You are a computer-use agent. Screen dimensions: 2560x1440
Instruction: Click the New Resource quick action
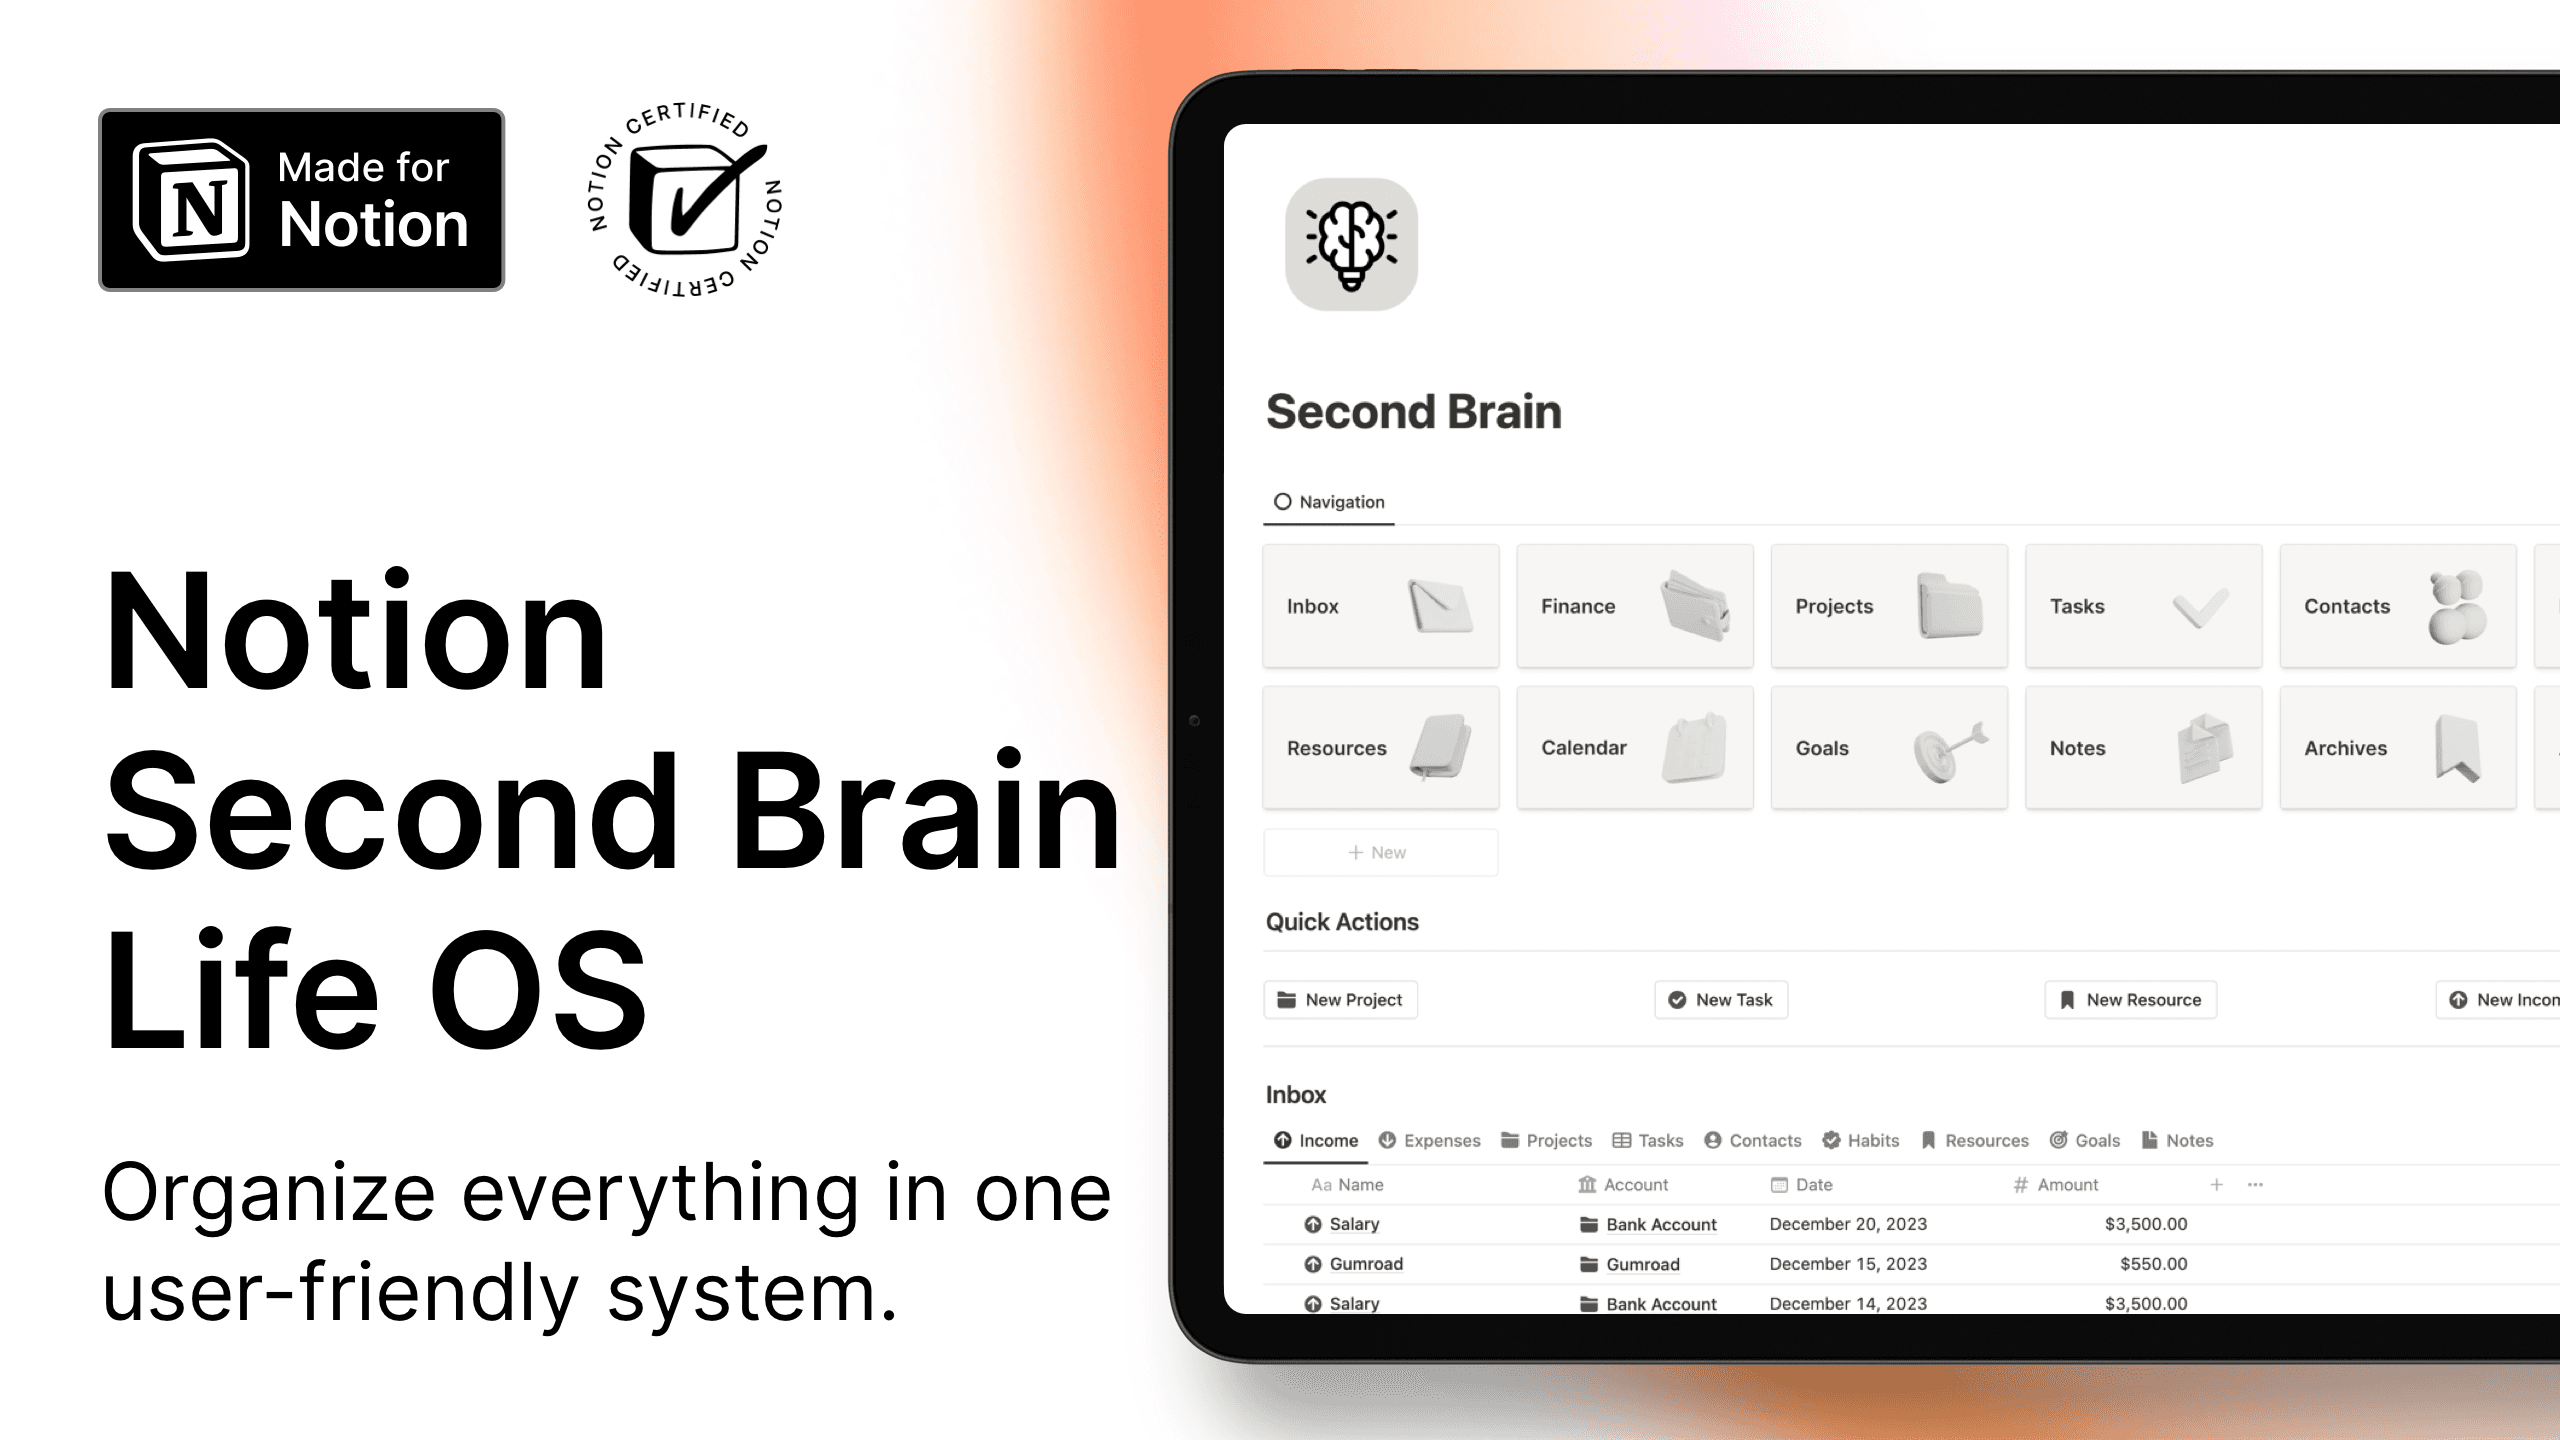[2131, 999]
